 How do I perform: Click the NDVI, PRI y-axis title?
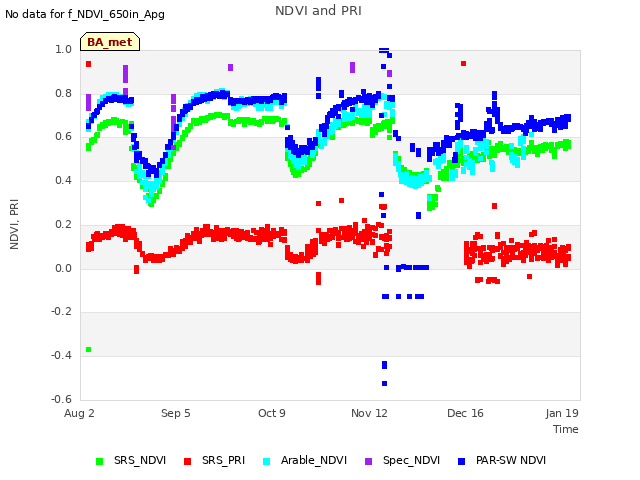pyautogui.click(x=14, y=224)
